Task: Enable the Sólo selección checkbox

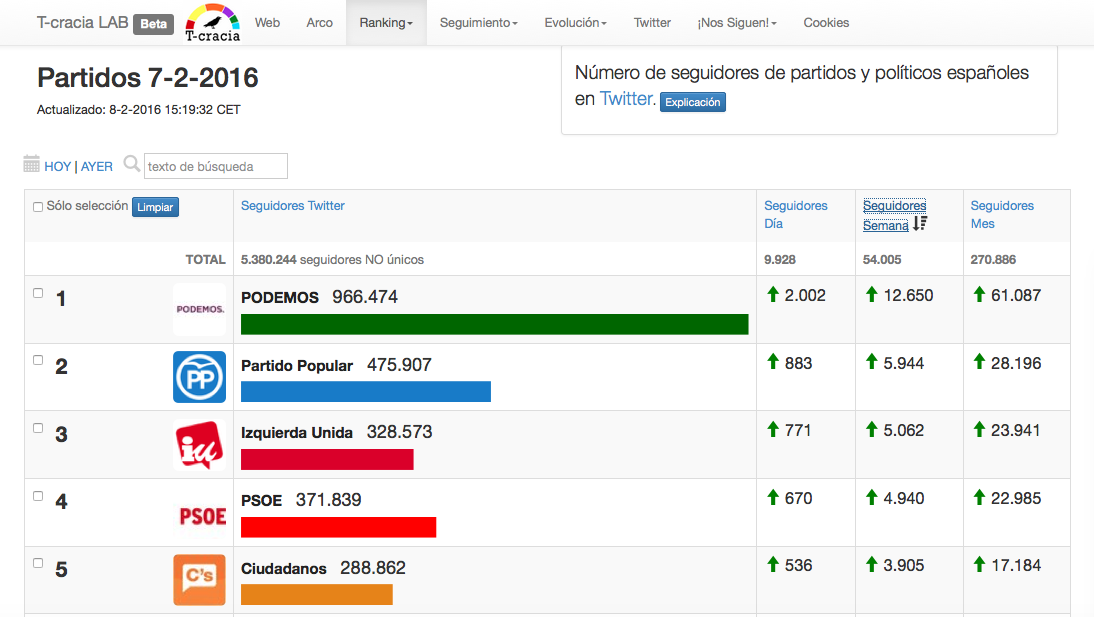Action: coord(37,207)
